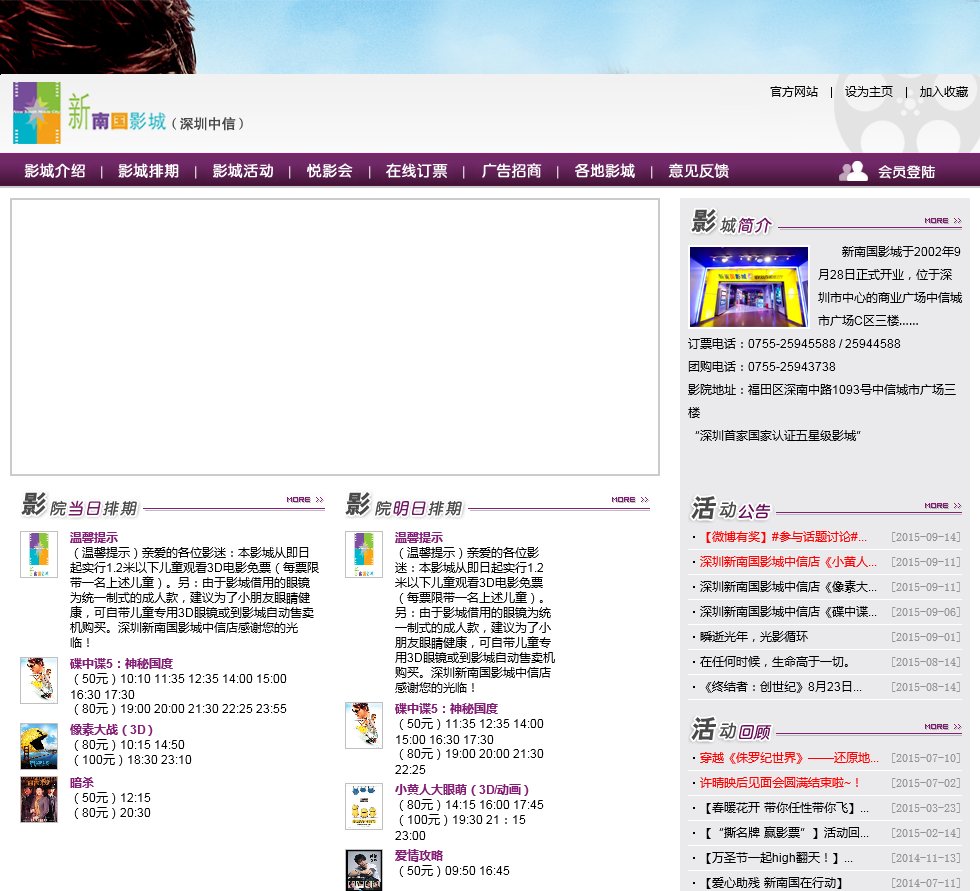Viewport: 980px width, 891px height.
Task: Open 【春暖花开 带你任性带你飞】 review item
Action: click(784, 808)
